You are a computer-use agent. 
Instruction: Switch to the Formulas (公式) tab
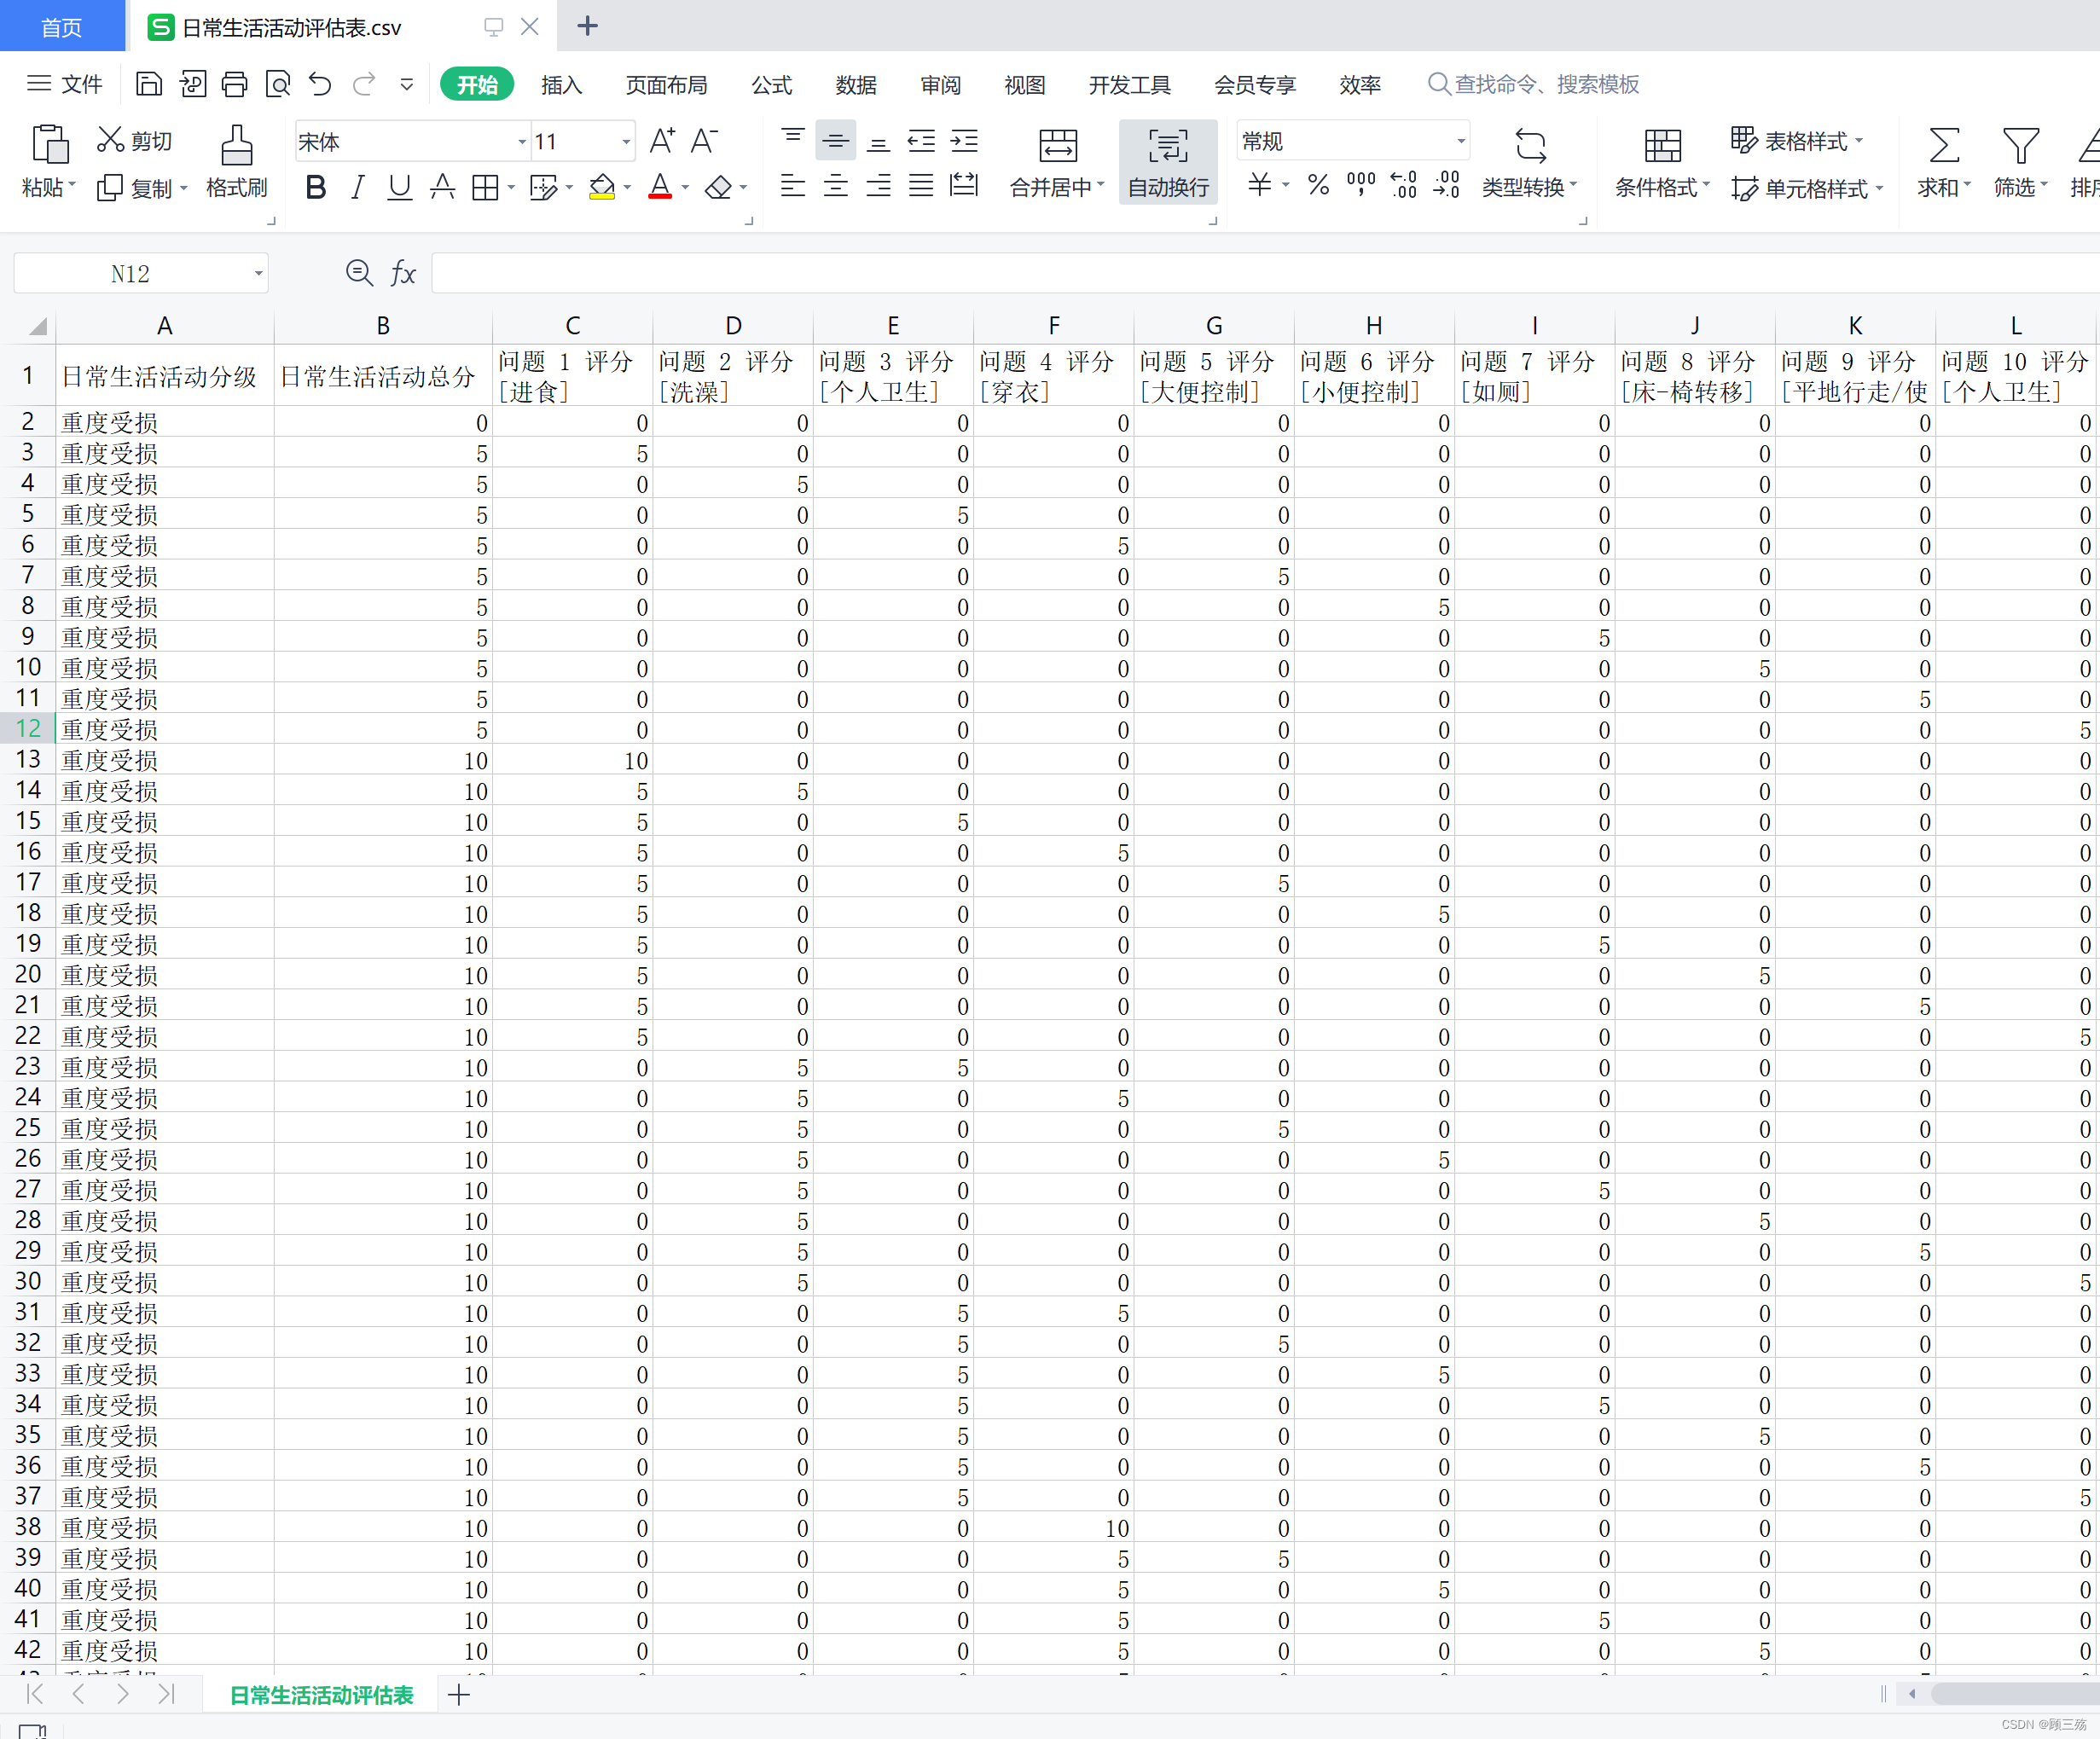point(771,85)
